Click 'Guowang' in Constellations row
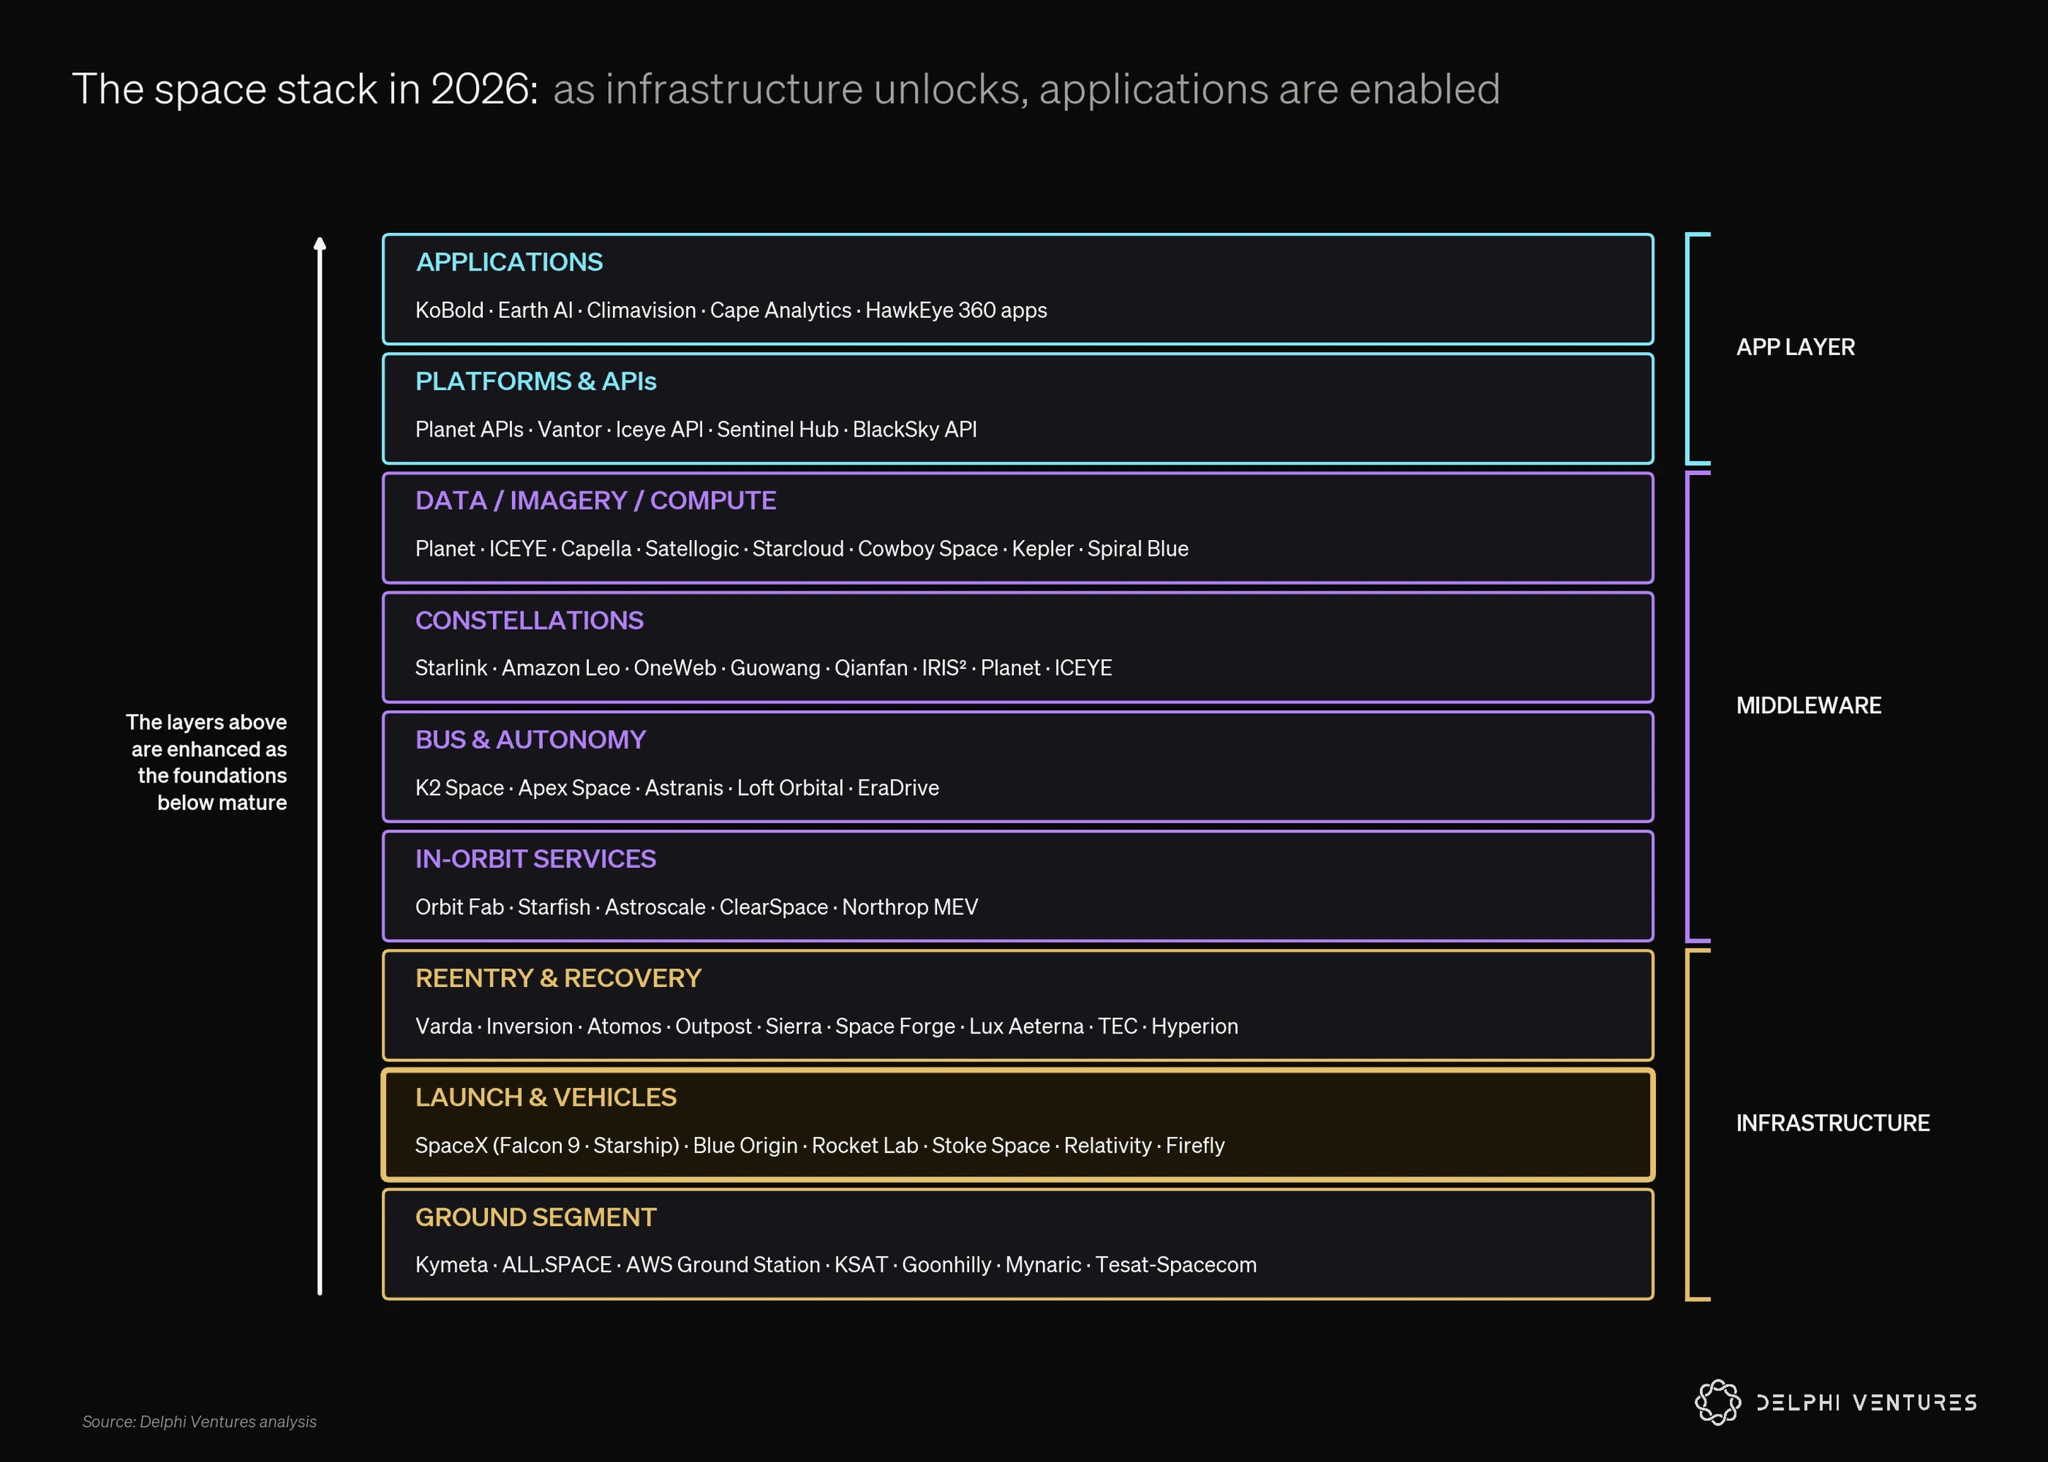2048x1462 pixels. point(775,668)
